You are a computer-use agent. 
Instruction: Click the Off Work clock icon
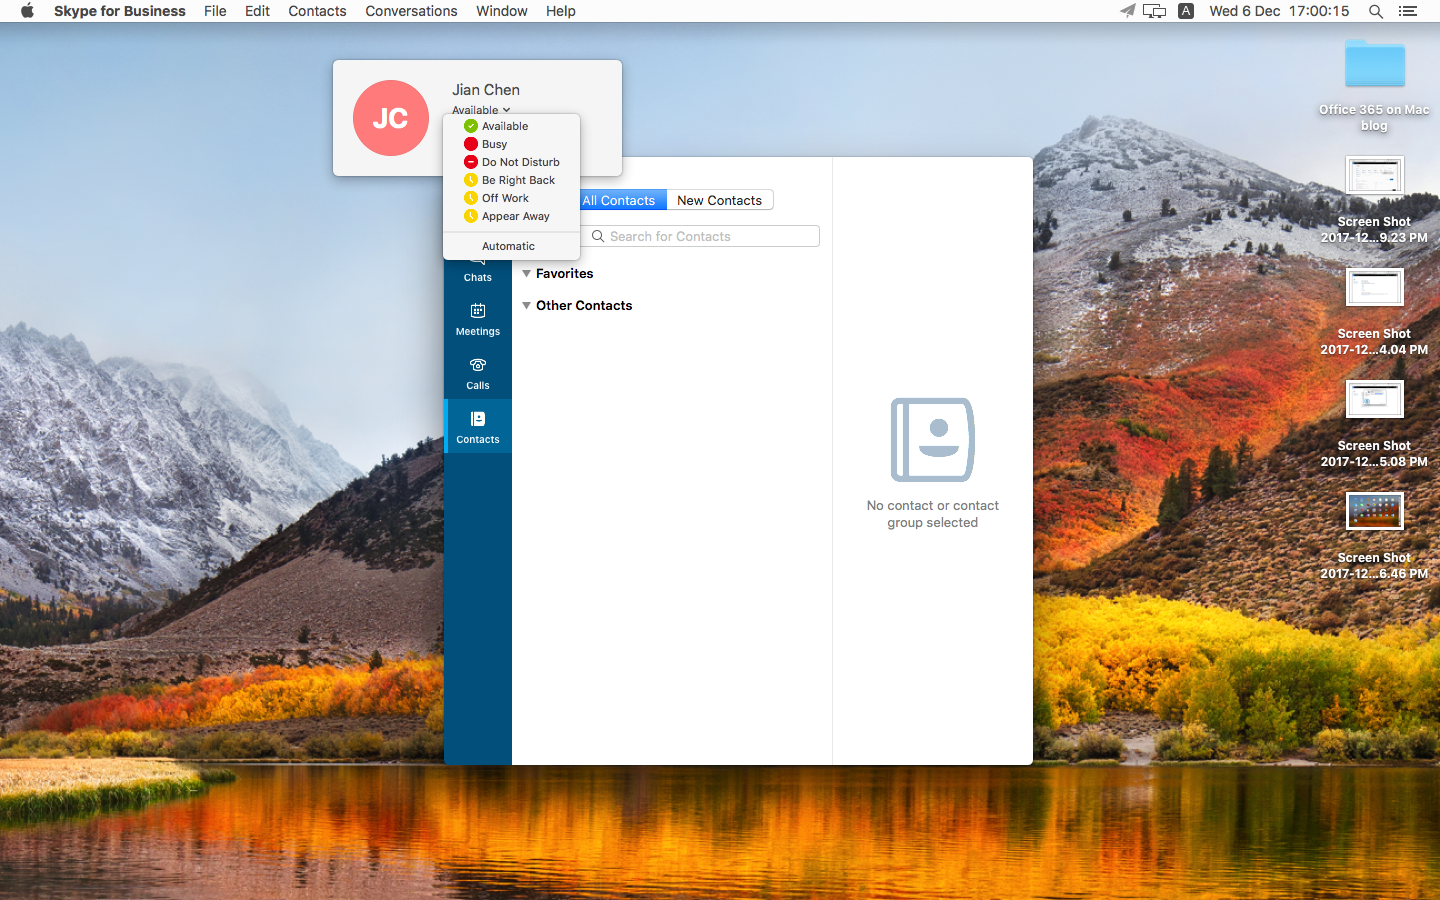point(470,198)
